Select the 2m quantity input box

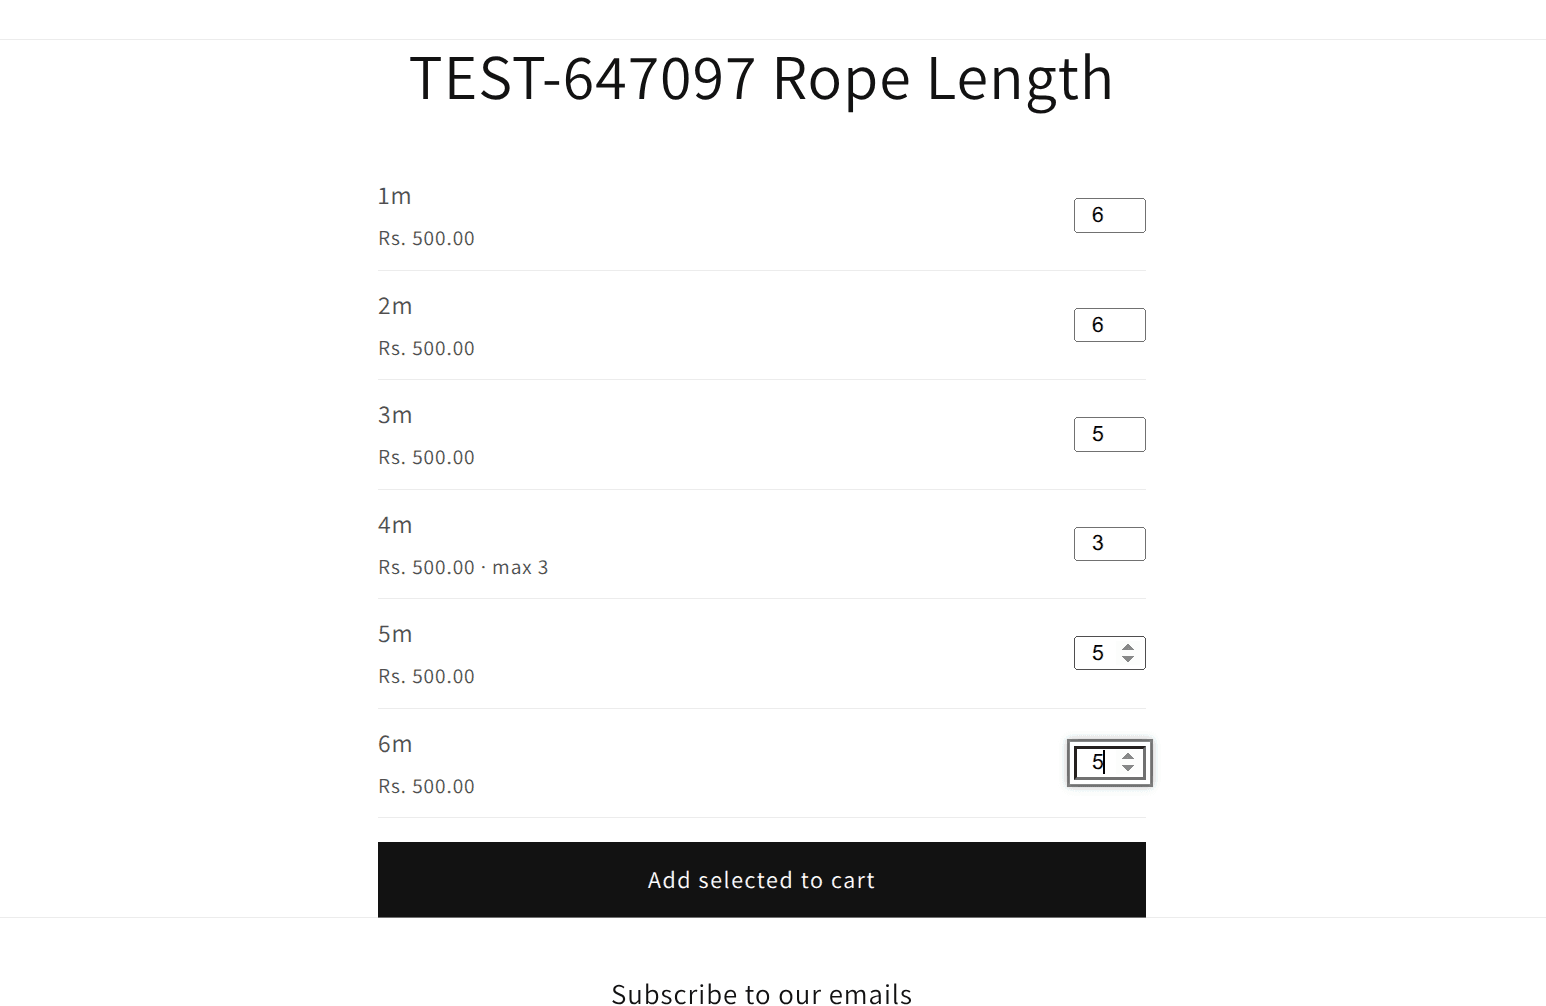coord(1110,325)
